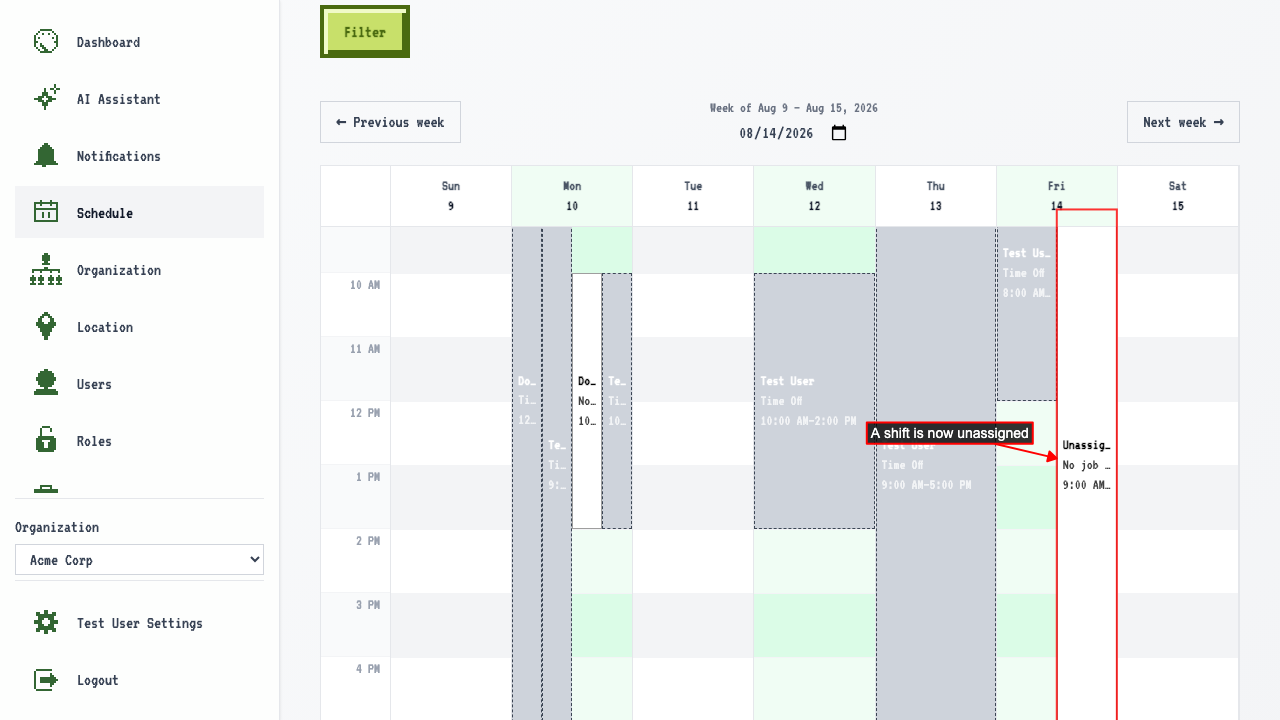Image resolution: width=1280 pixels, height=720 pixels.
Task: Select the Schedule calendar icon
Action: 46,212
